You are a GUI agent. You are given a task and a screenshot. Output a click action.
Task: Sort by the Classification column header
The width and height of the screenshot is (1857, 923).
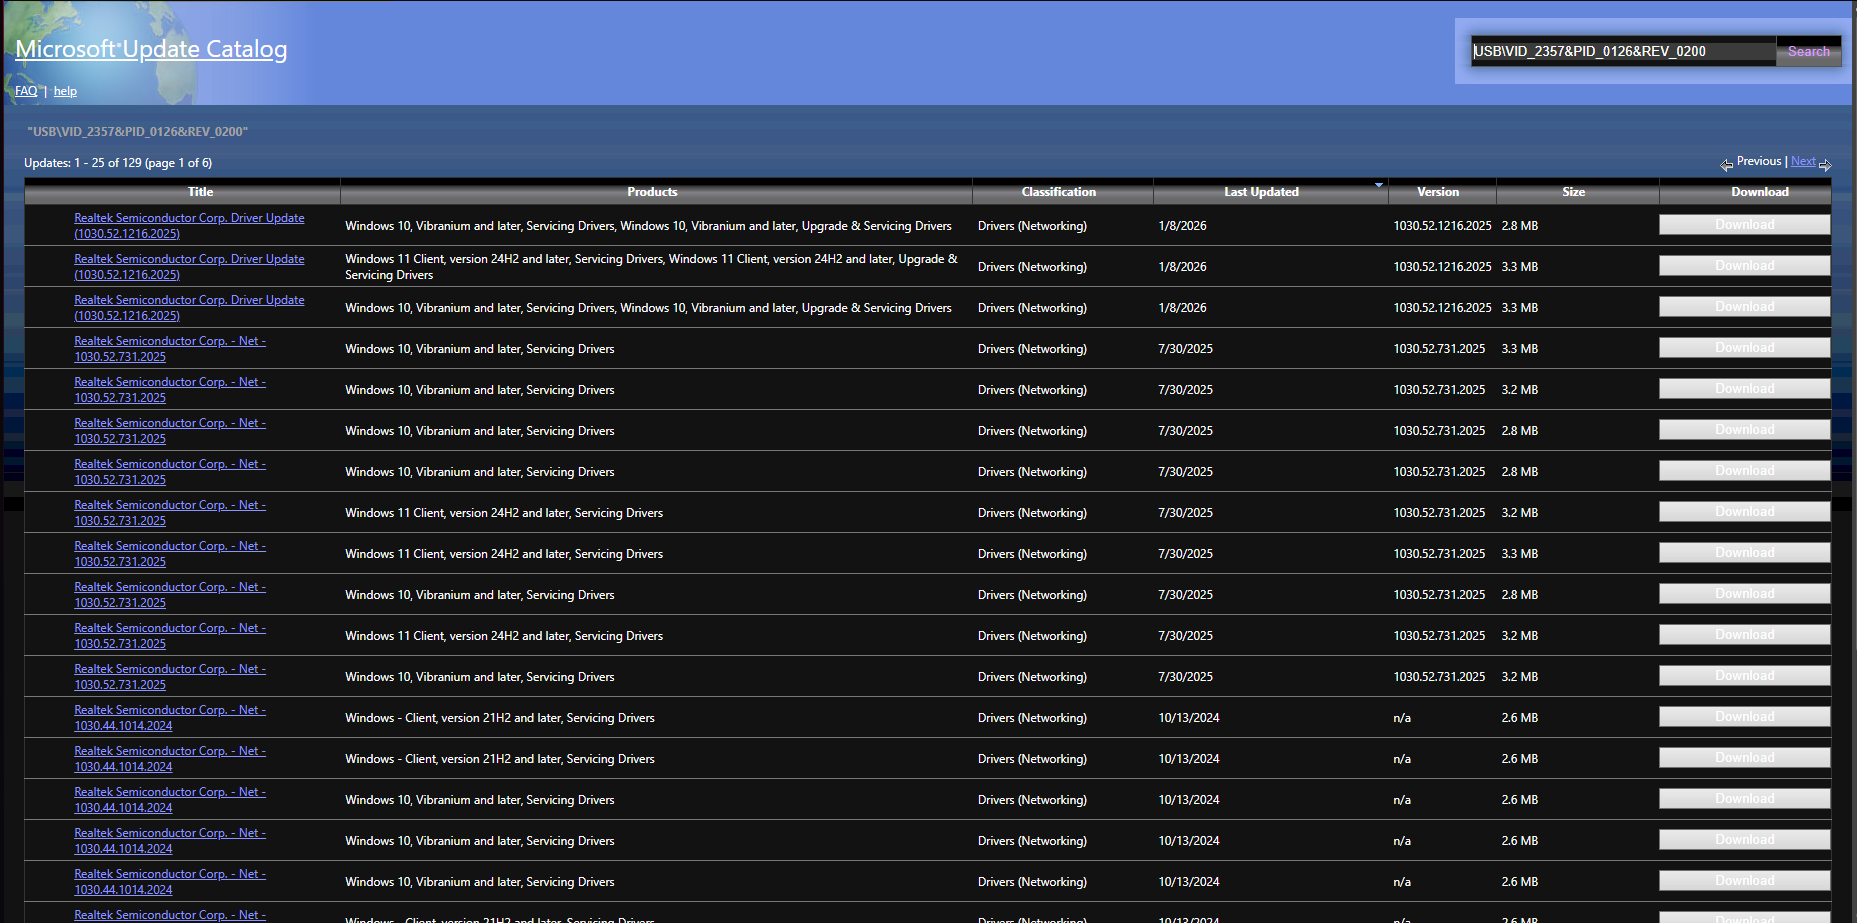(x=1058, y=192)
